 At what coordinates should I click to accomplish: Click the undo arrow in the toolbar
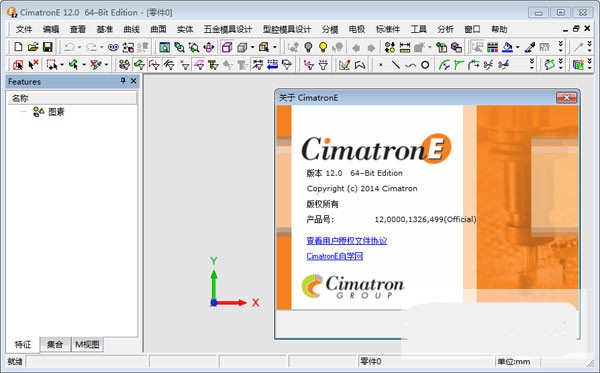point(69,47)
